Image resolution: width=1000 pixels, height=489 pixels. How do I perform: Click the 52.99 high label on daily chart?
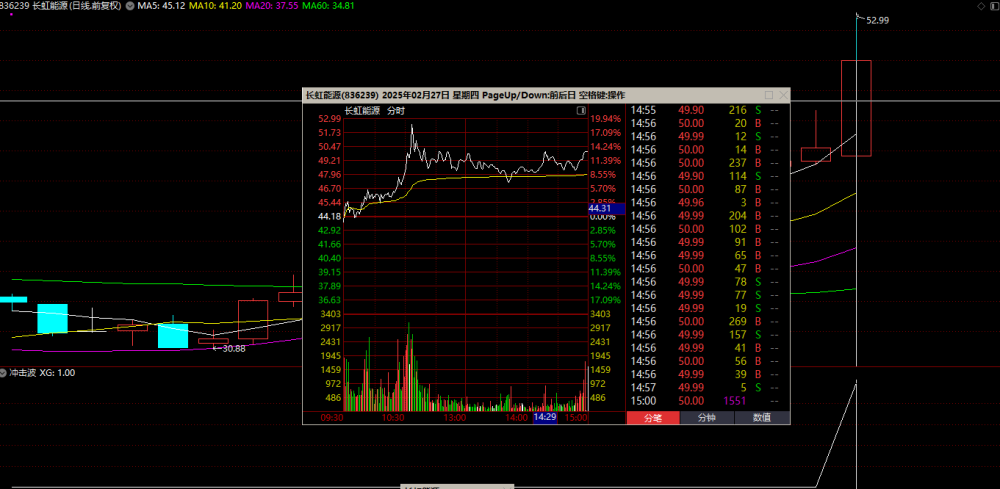tap(878, 20)
